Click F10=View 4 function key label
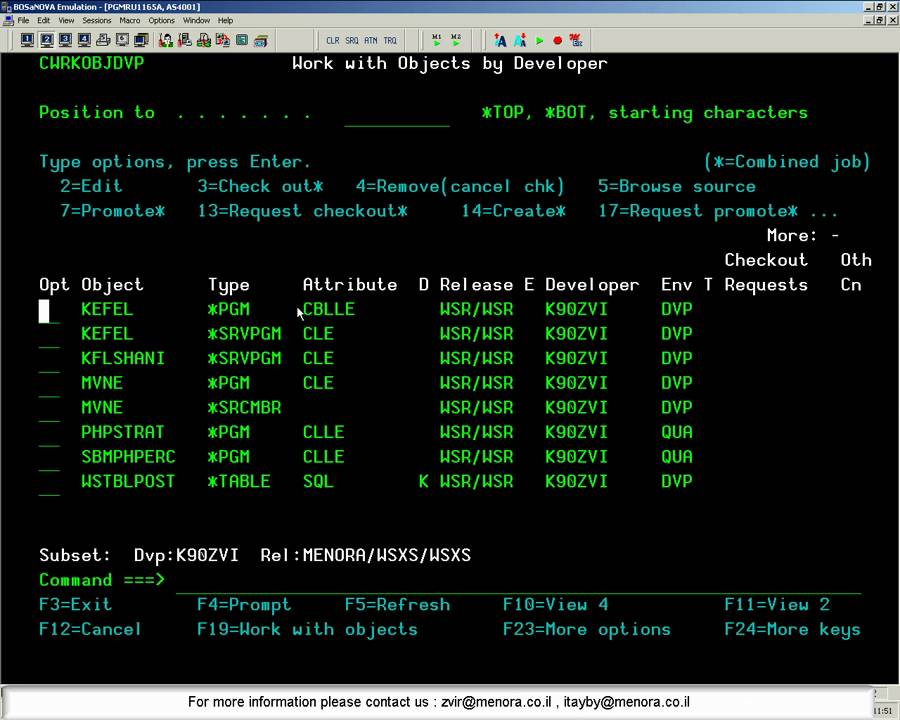Image resolution: width=900 pixels, height=720 pixels. [x=556, y=605]
